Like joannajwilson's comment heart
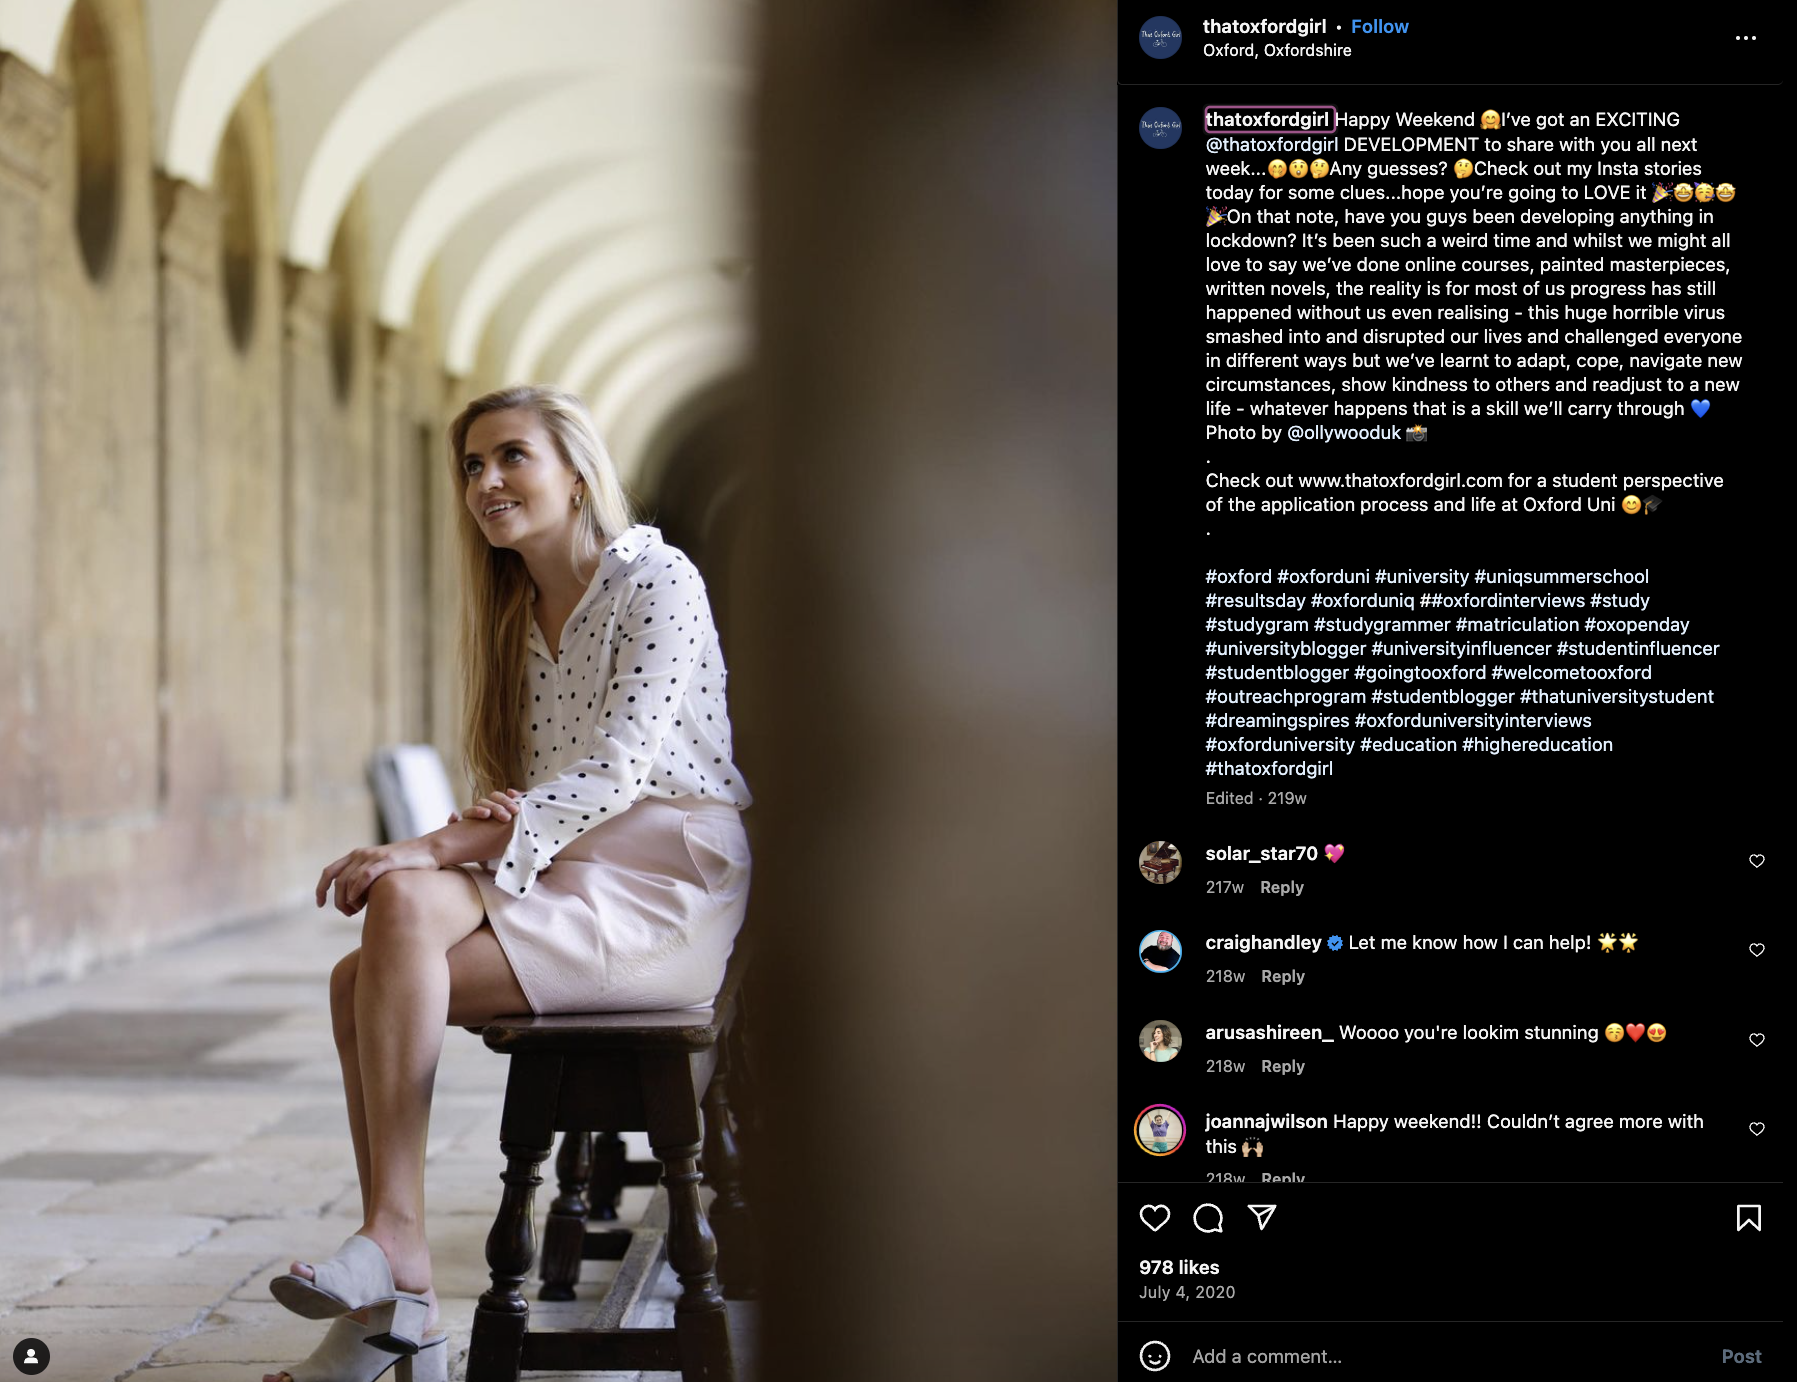 point(1757,1129)
